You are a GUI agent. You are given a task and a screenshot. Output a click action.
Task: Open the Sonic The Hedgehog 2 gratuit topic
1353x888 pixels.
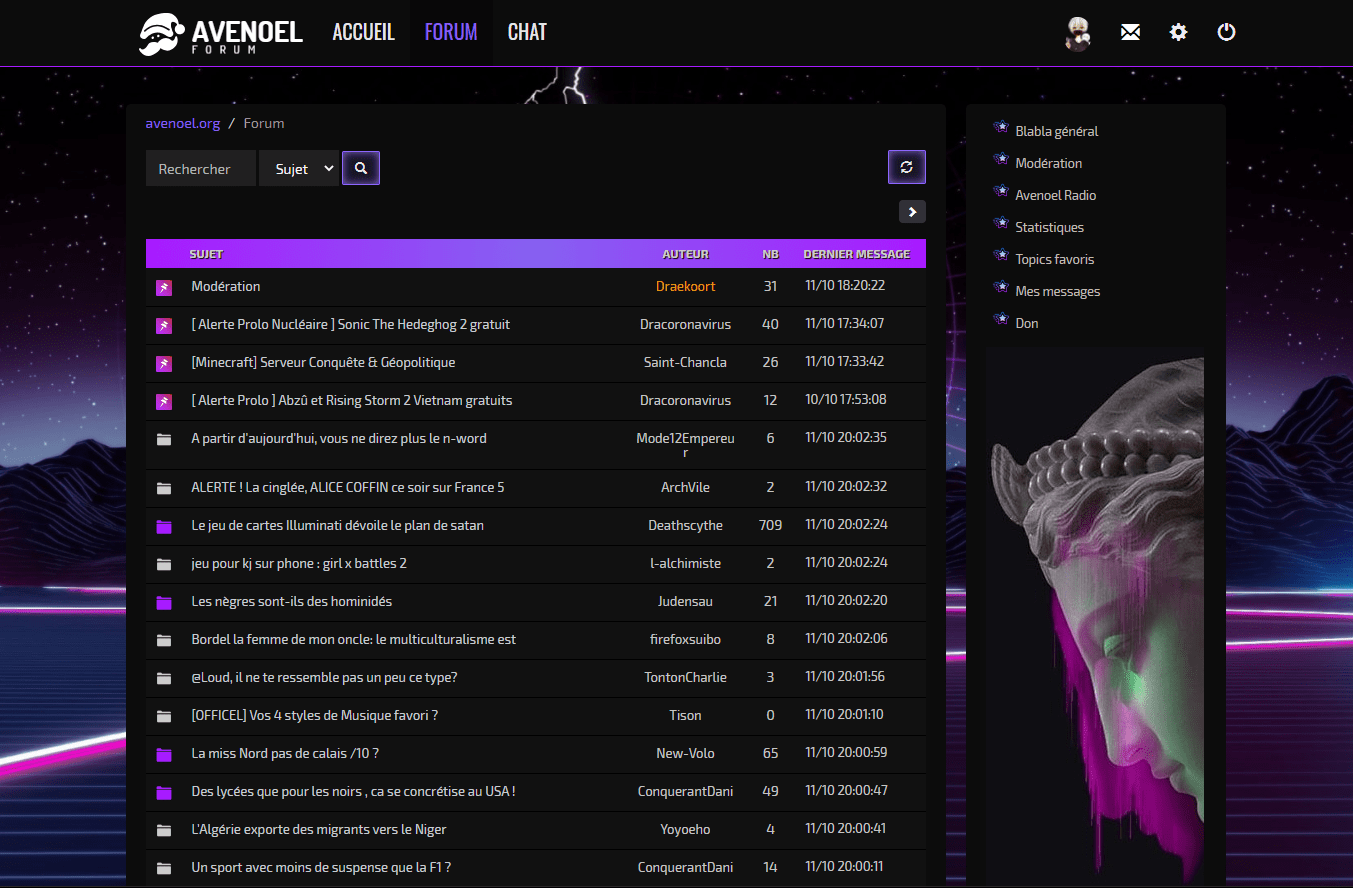click(350, 324)
